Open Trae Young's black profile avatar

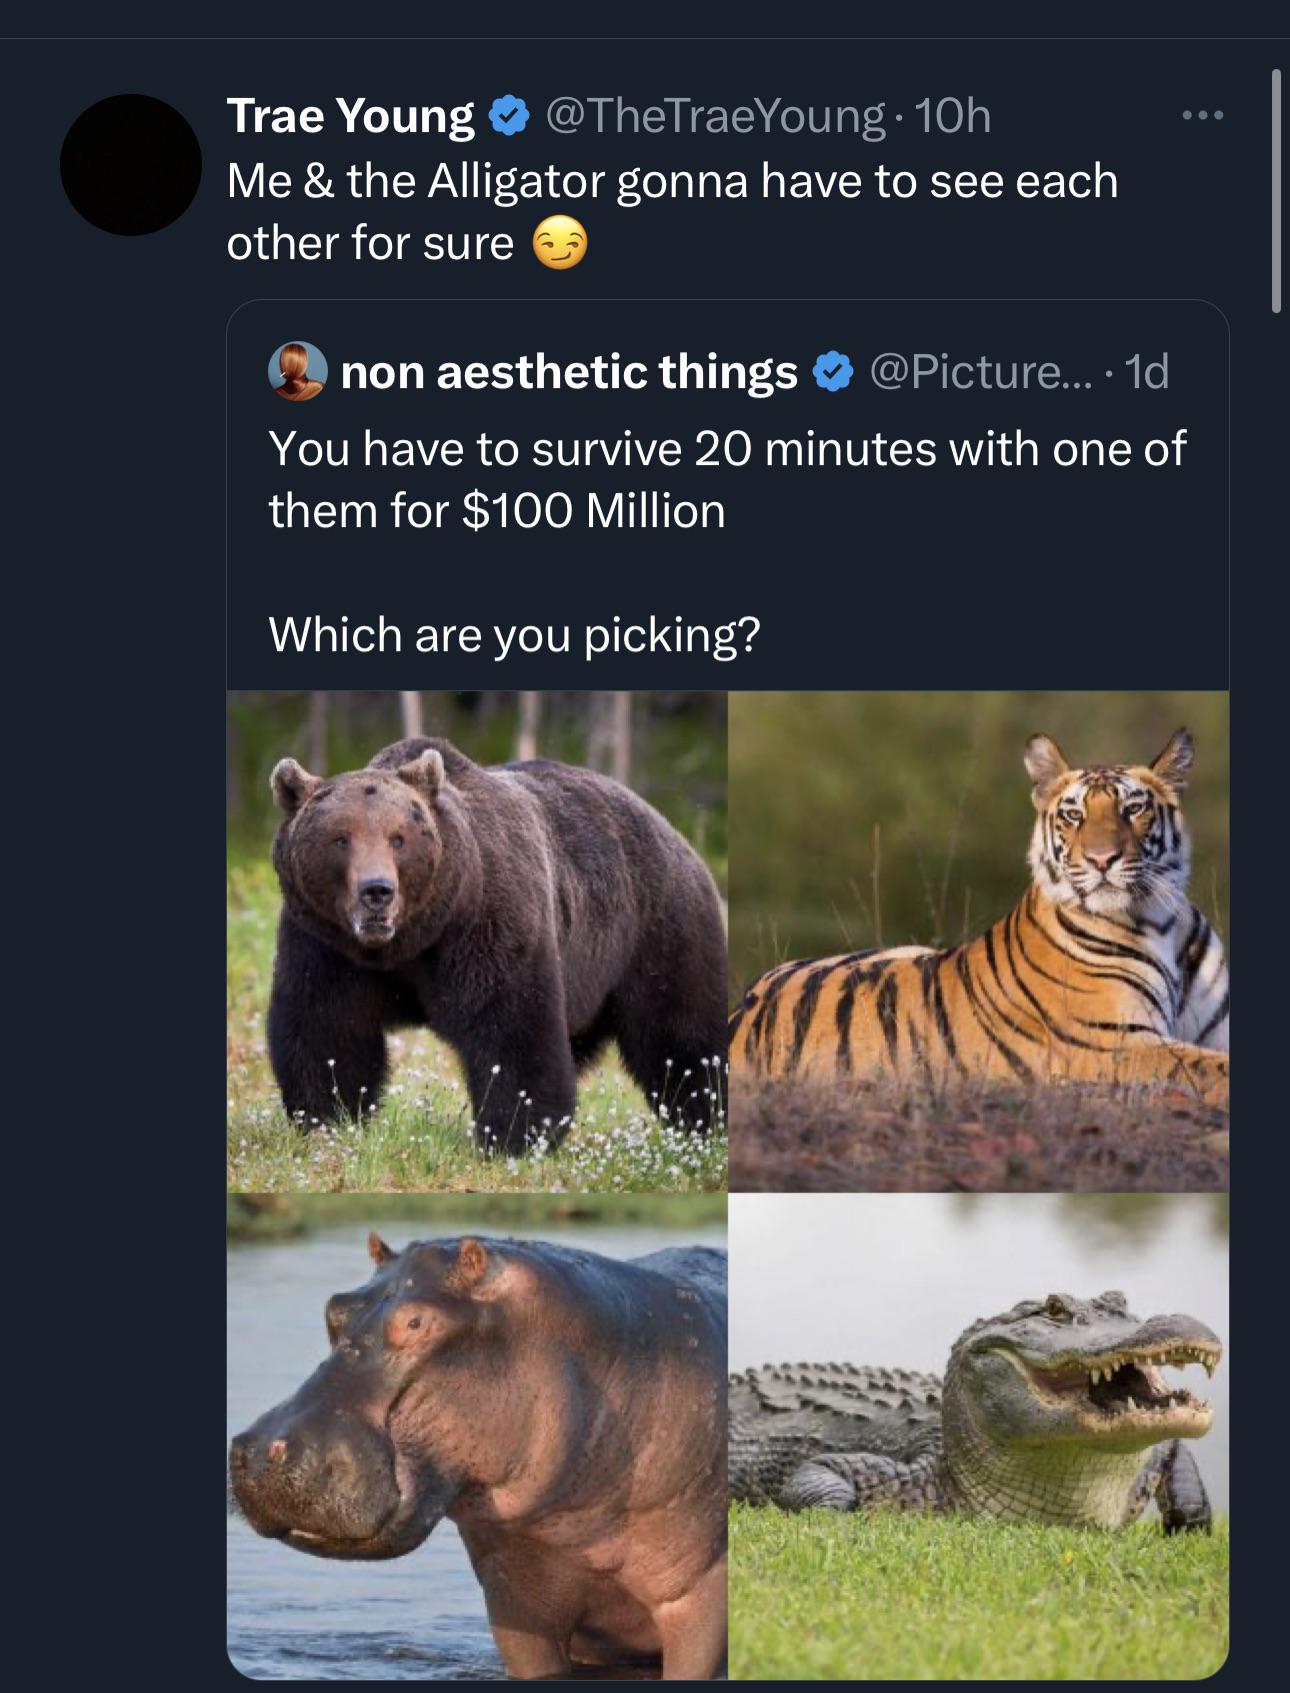coord(131,165)
